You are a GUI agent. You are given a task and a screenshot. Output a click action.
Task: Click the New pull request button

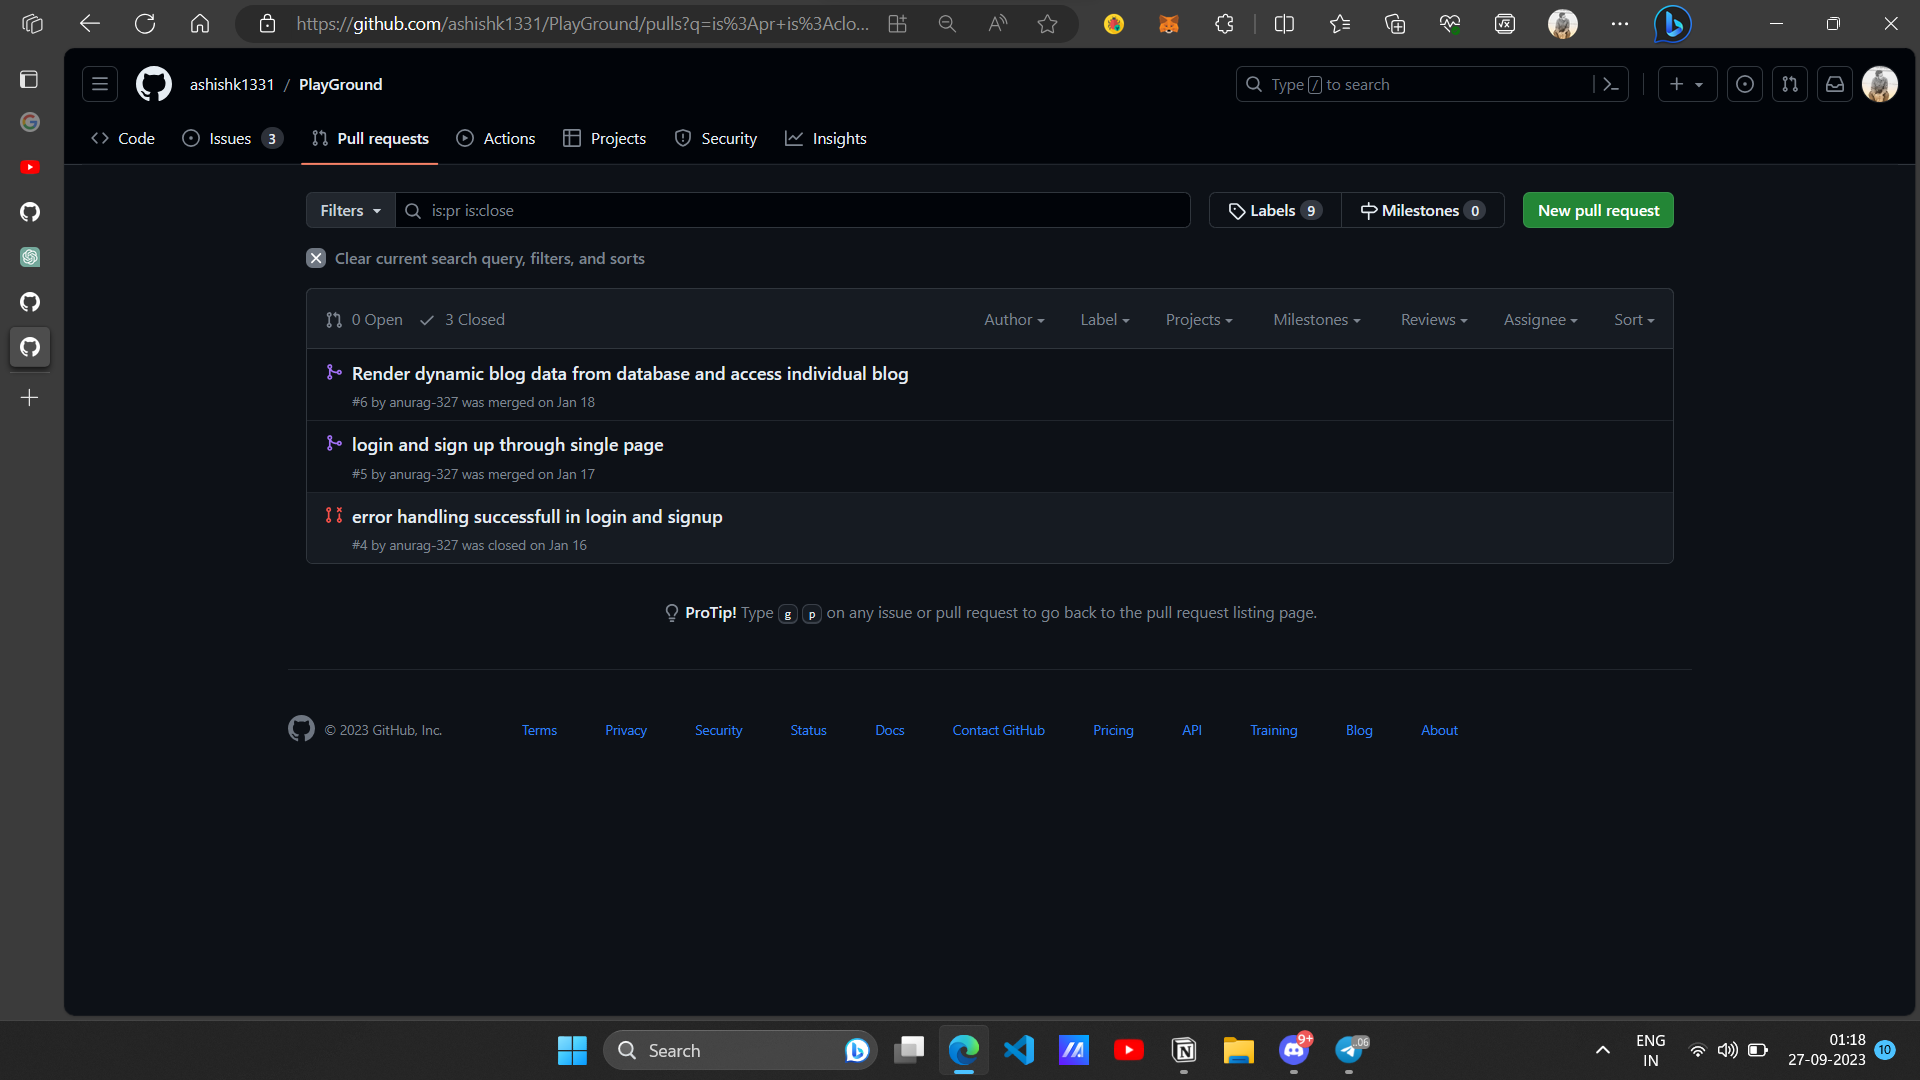pos(1598,210)
